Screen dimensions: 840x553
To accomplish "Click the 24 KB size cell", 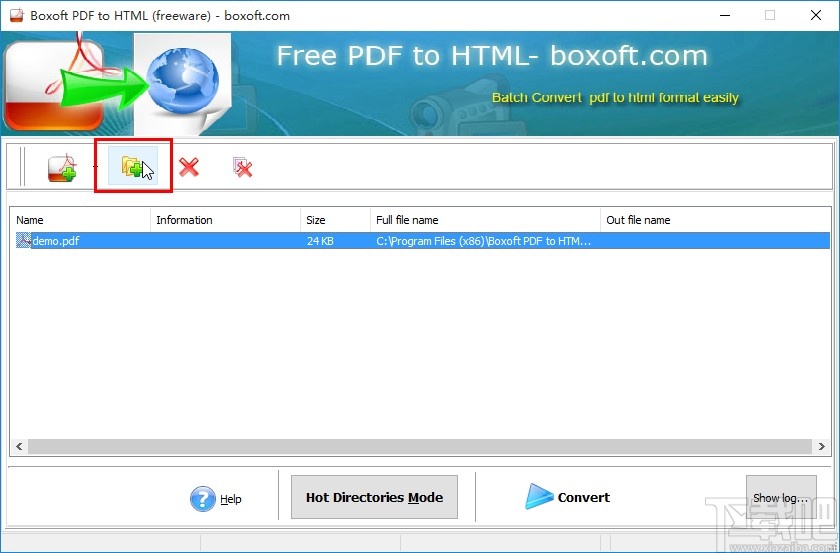I will 320,241.
